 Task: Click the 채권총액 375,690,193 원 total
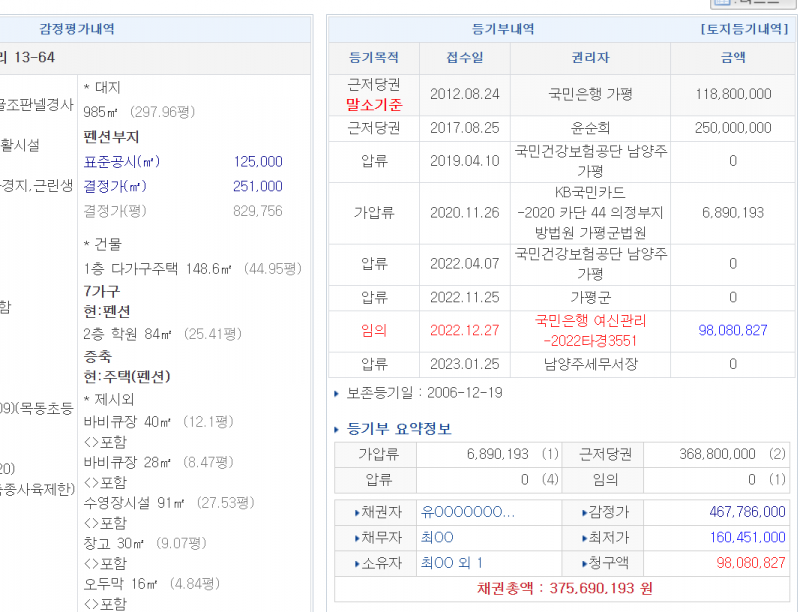pyautogui.click(x=564, y=588)
